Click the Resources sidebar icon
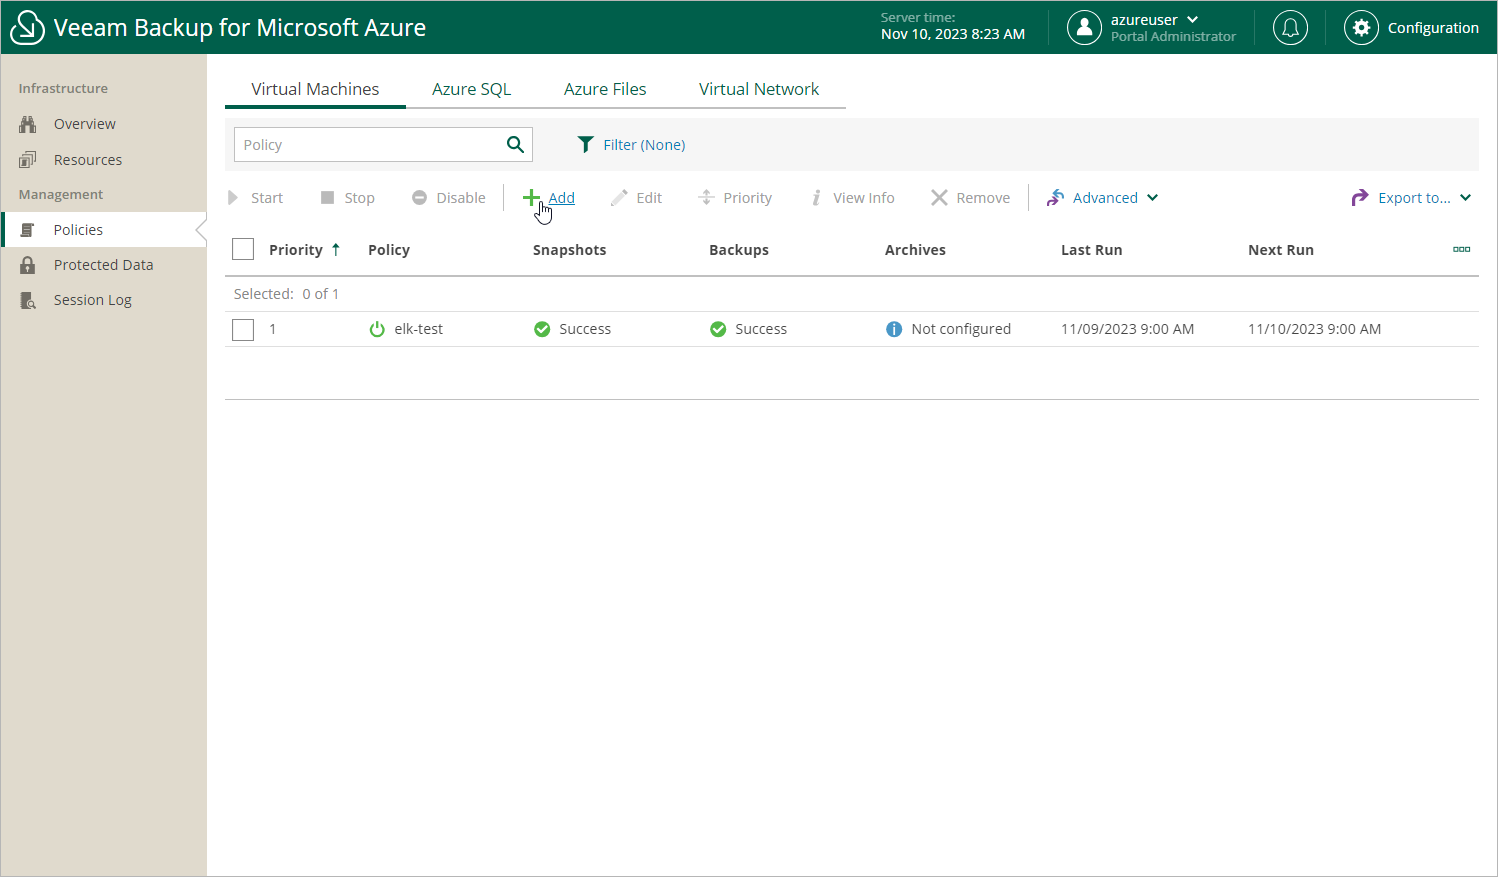Viewport: 1498px width, 877px height. tap(28, 160)
